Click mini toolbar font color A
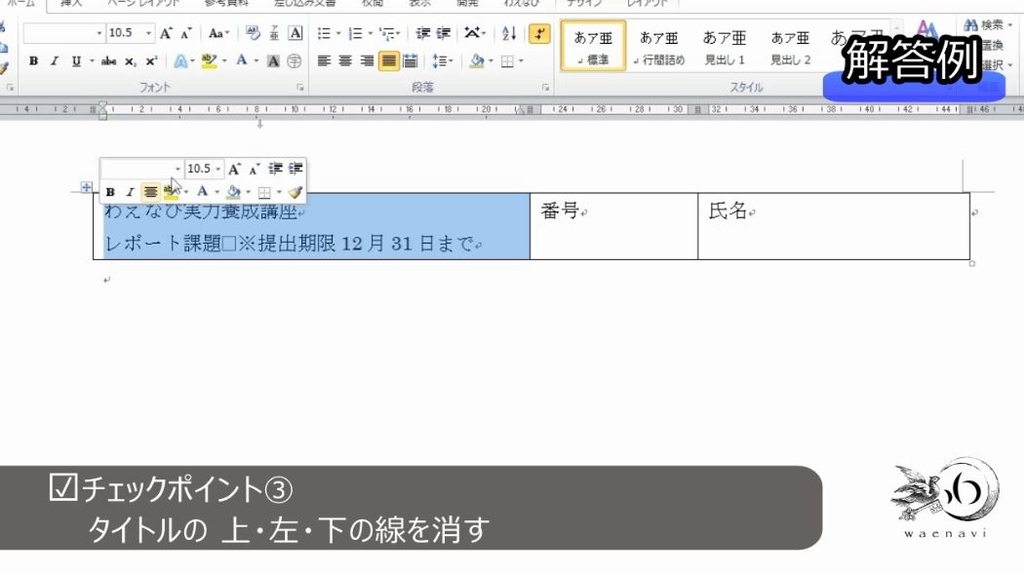The image size is (1024, 574). pyautogui.click(x=202, y=192)
